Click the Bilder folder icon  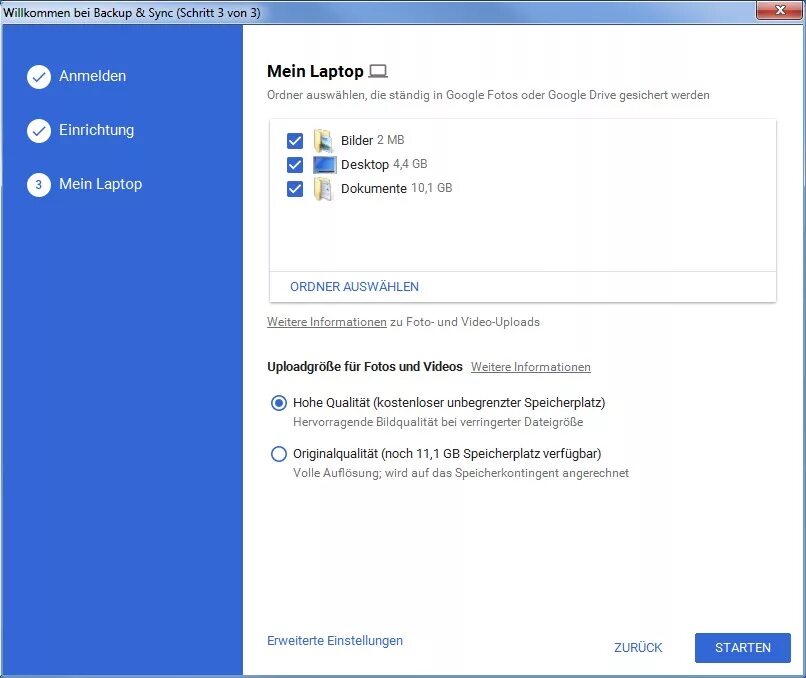coord(324,141)
